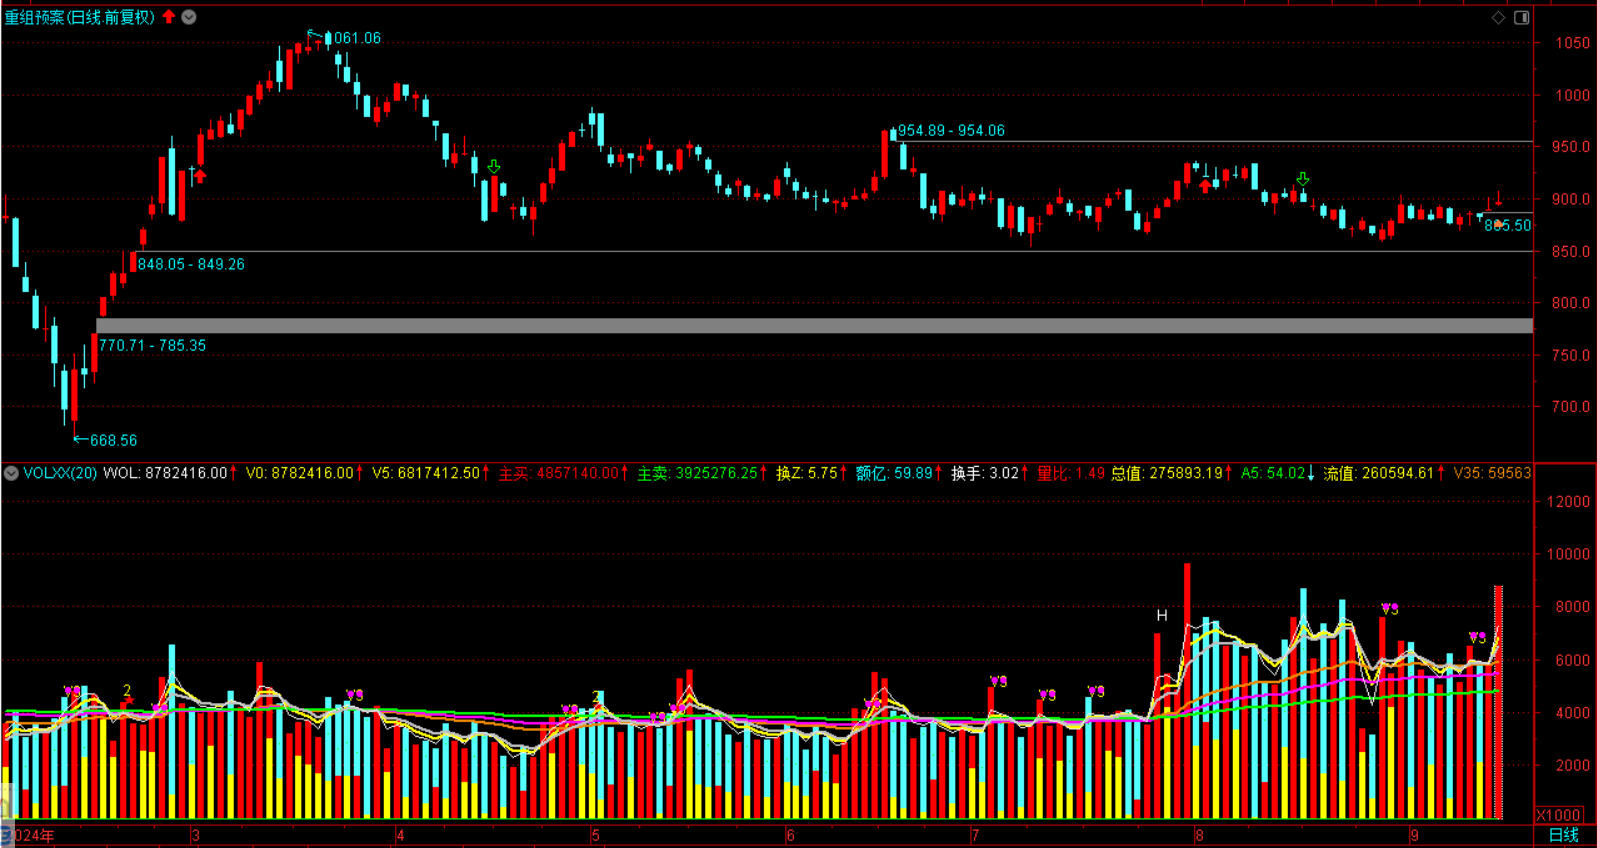Select the VOLXX(20) indicator name
This screenshot has width=1597, height=848.
[60, 473]
